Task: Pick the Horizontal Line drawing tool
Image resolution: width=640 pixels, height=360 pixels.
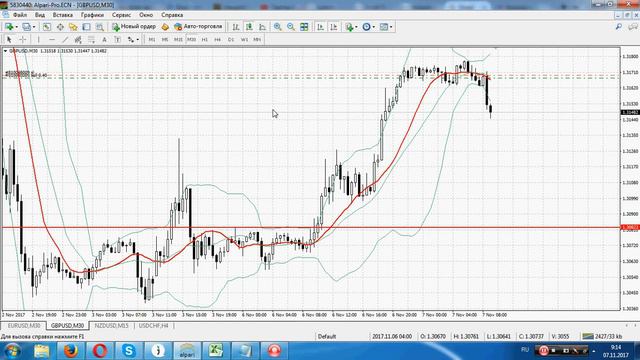Action: [x=52, y=40]
